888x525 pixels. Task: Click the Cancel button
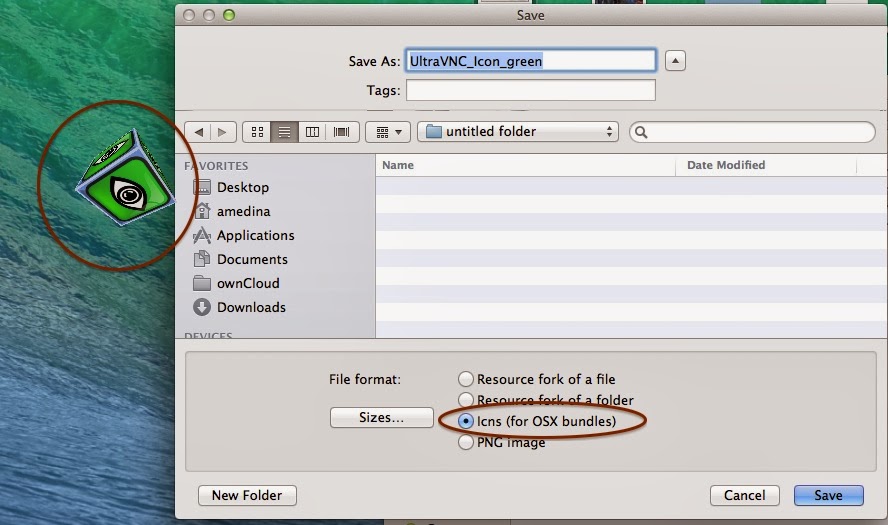tap(744, 496)
